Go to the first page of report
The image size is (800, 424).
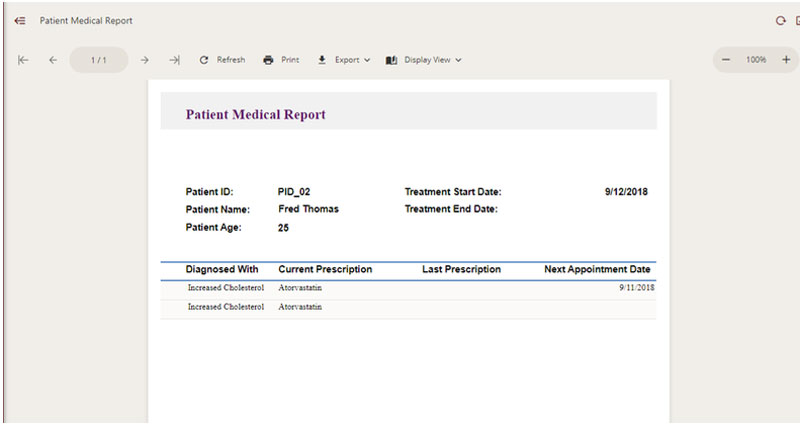click(x=23, y=60)
